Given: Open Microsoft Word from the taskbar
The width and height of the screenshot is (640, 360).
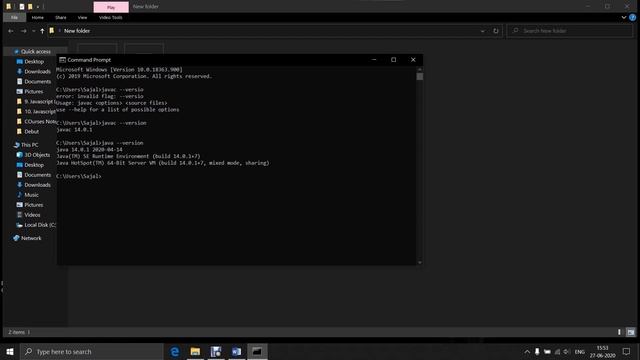Looking at the screenshot, I should click(x=236, y=351).
